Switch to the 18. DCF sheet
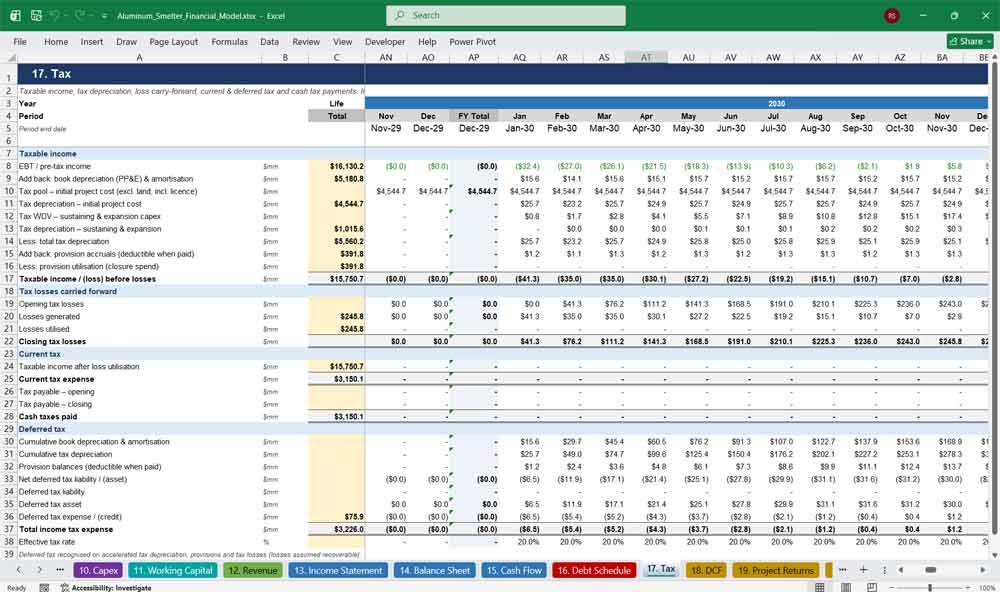Image resolution: width=1000 pixels, height=592 pixels. point(707,570)
